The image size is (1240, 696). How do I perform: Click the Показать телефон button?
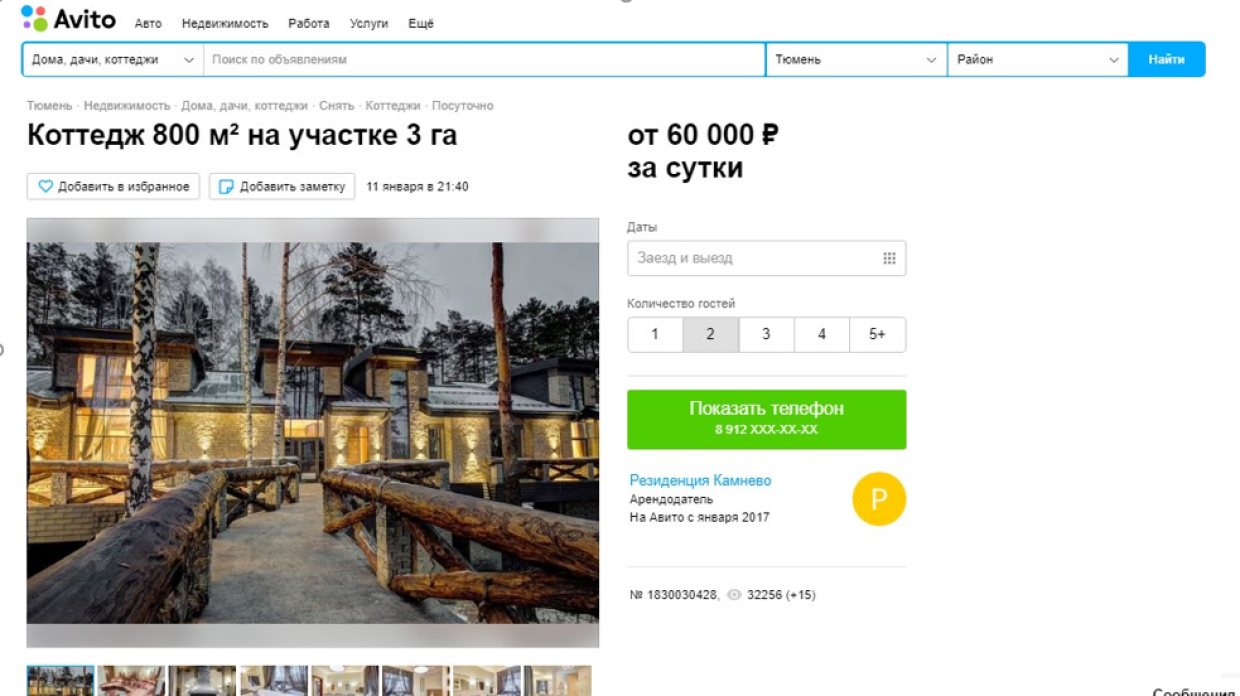[x=765, y=419]
